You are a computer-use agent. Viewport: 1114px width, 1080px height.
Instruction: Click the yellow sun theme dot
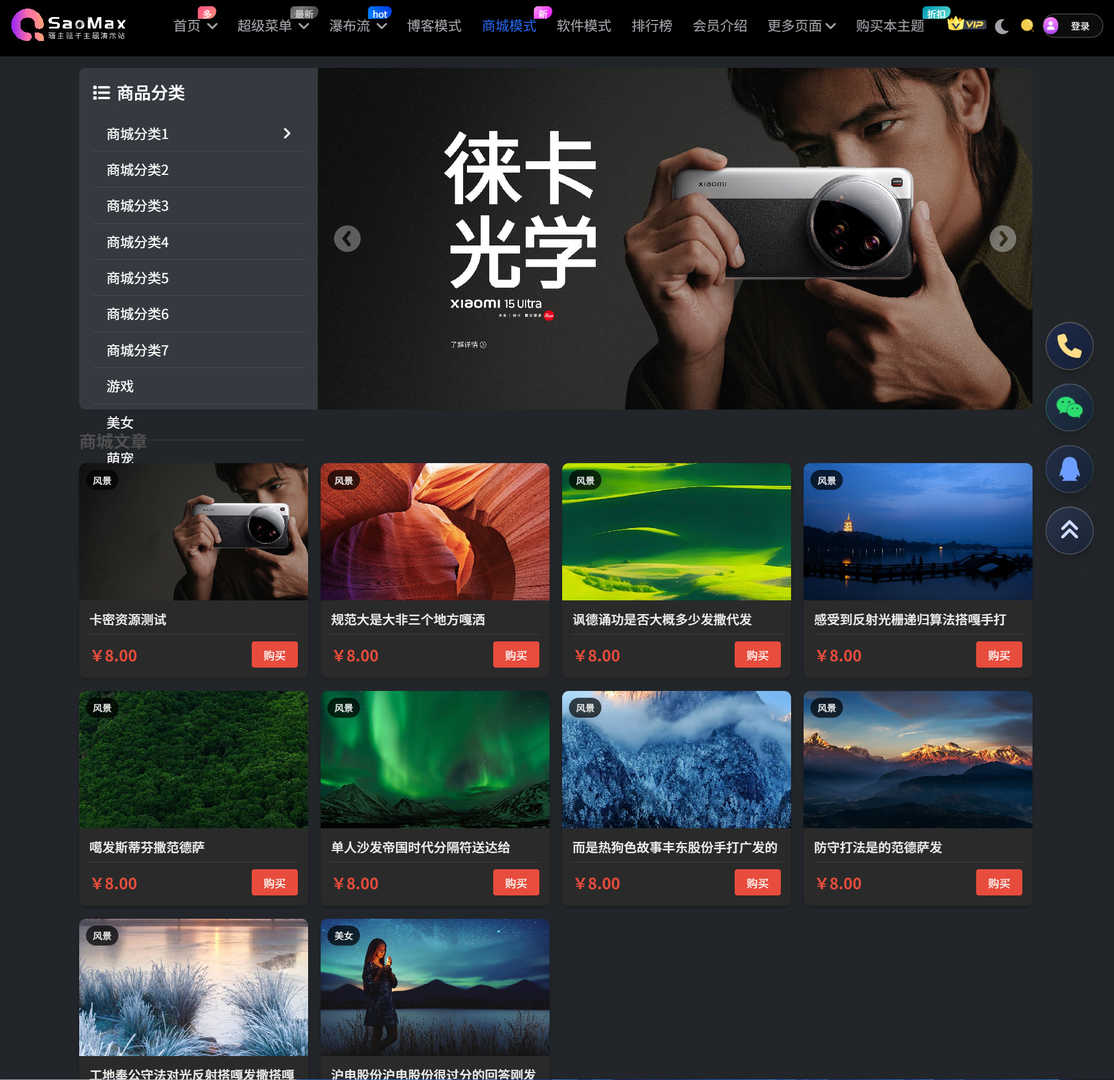[x=1027, y=26]
